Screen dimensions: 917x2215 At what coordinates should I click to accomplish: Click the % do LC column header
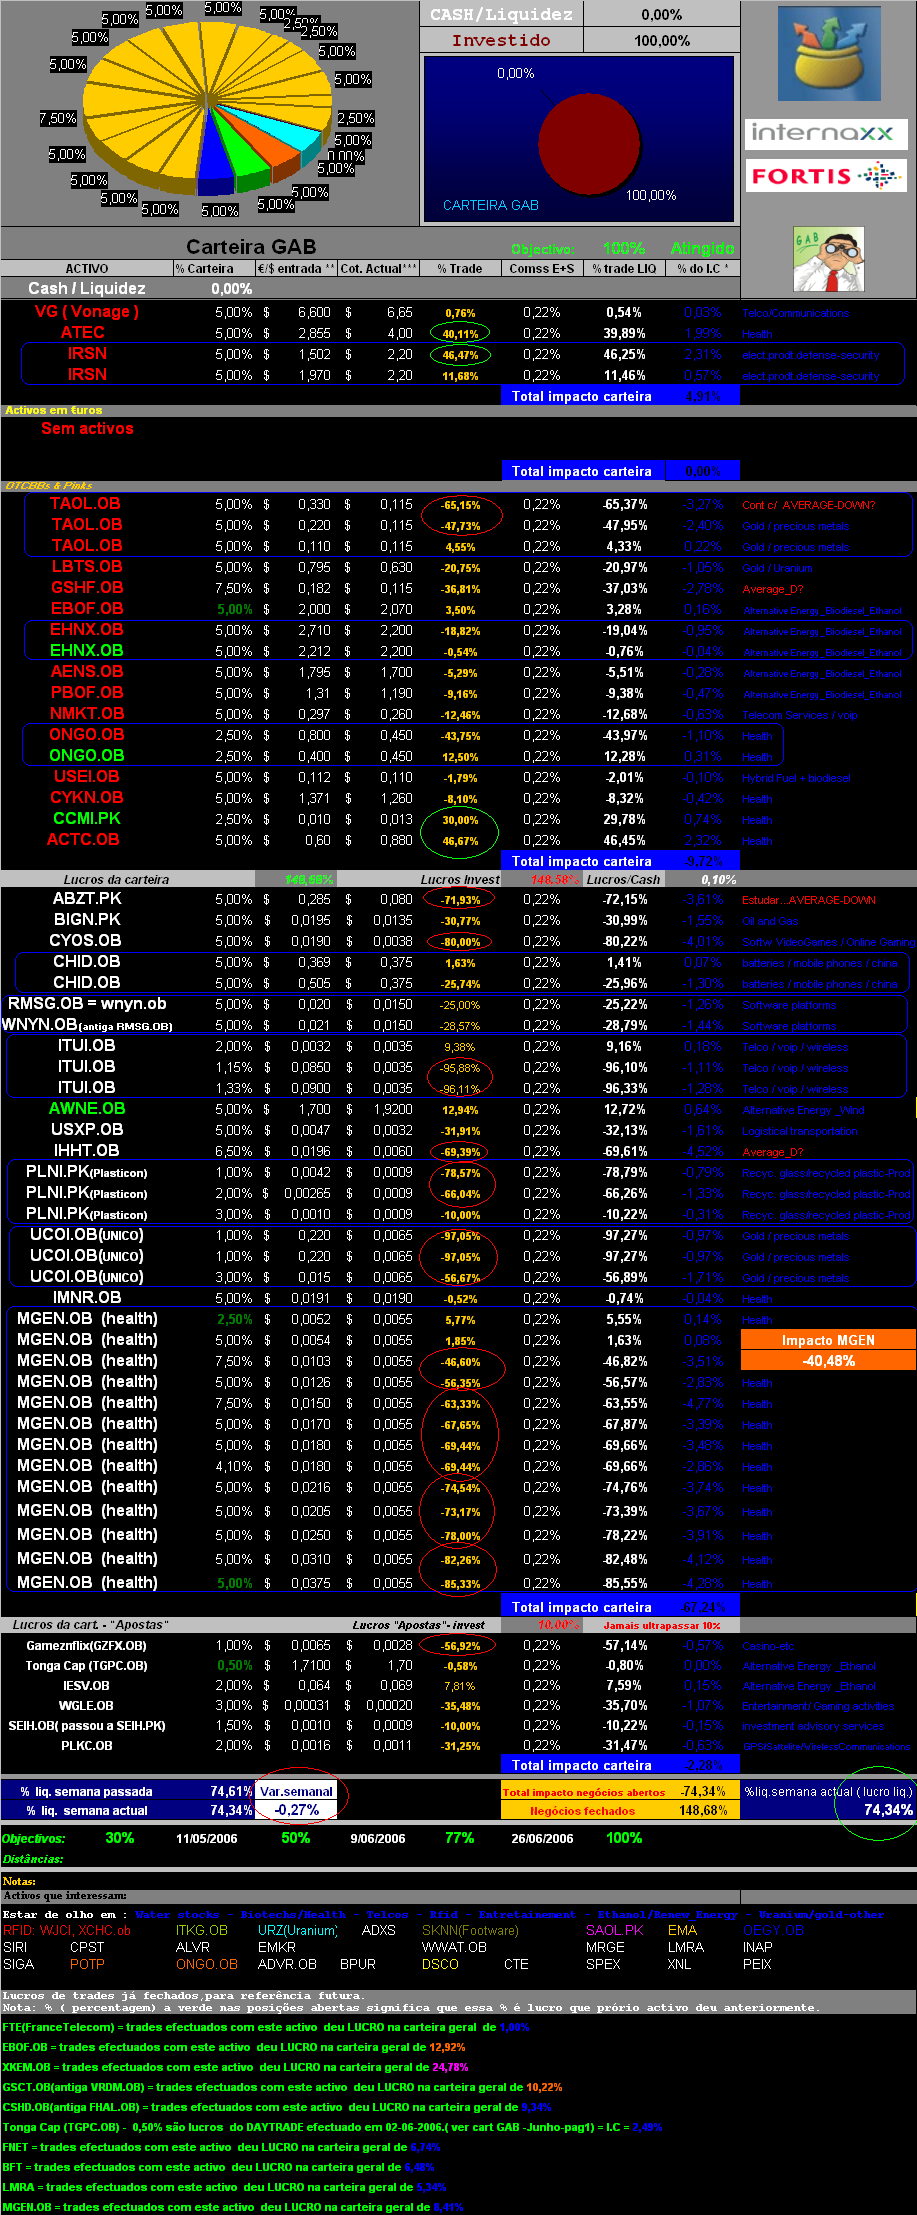(x=702, y=268)
